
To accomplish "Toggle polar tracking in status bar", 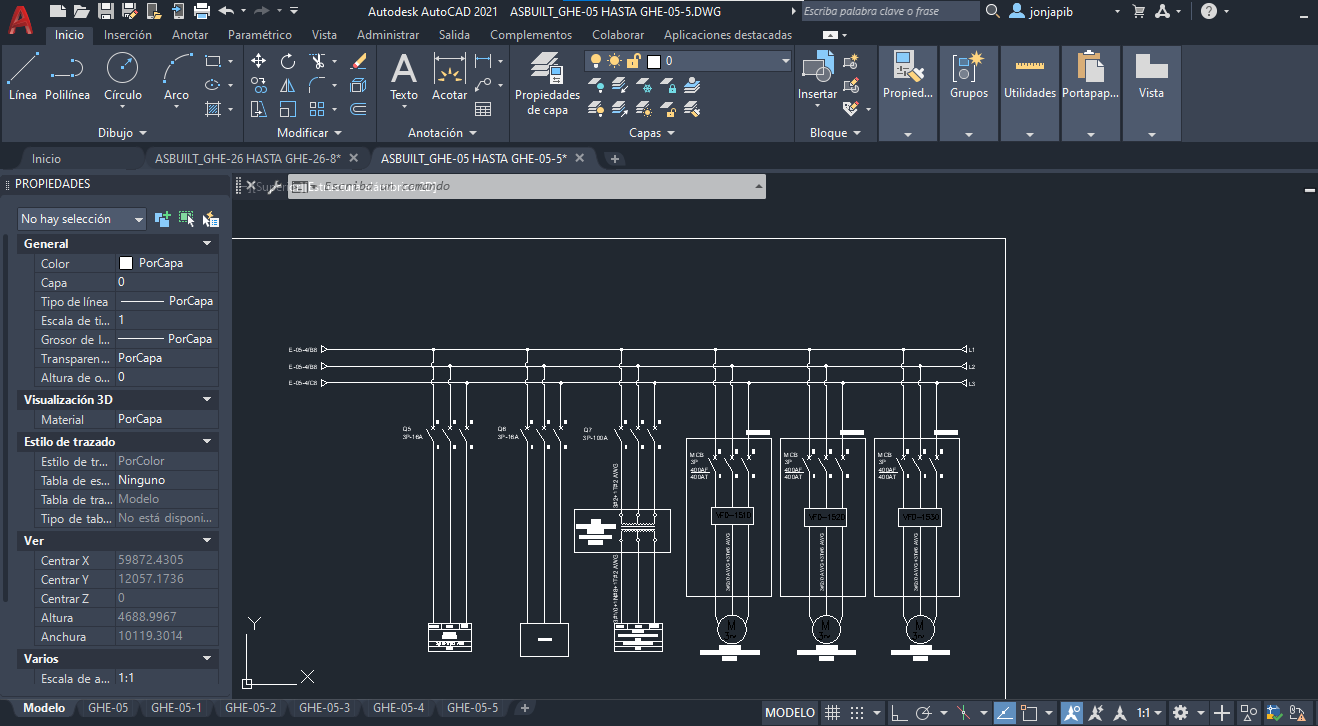I will coord(925,713).
